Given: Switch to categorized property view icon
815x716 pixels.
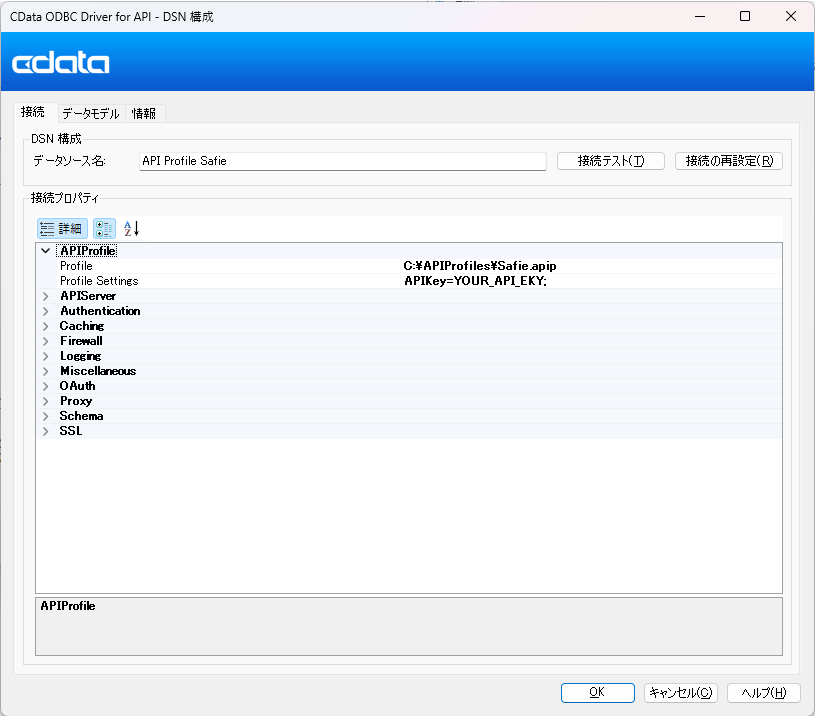Looking at the screenshot, I should [x=104, y=228].
